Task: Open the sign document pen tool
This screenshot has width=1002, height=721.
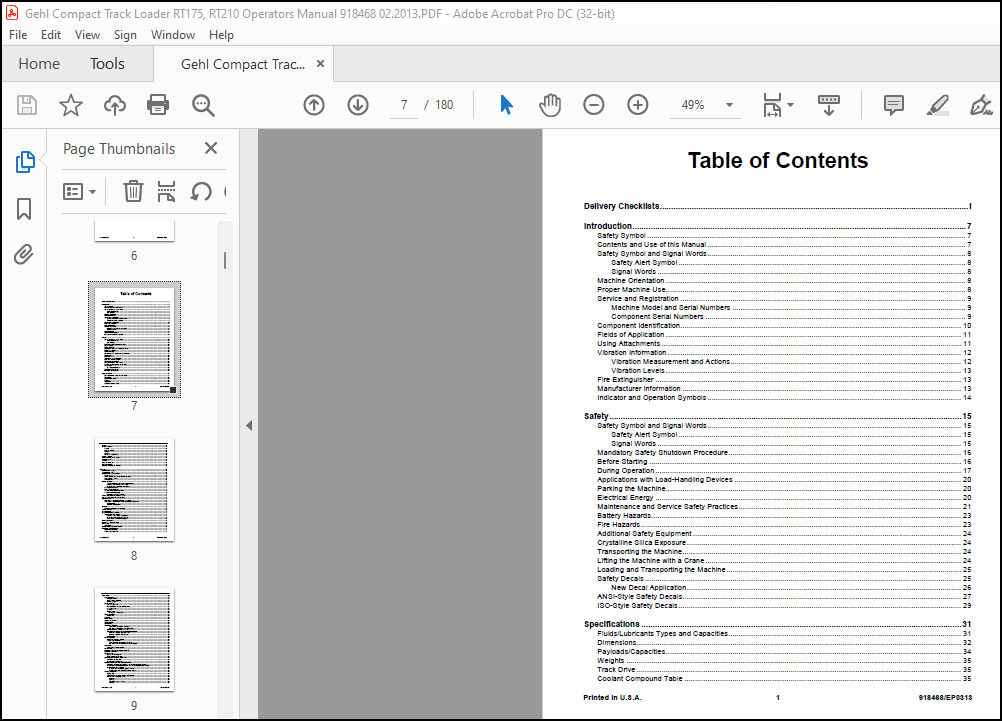Action: tap(981, 105)
